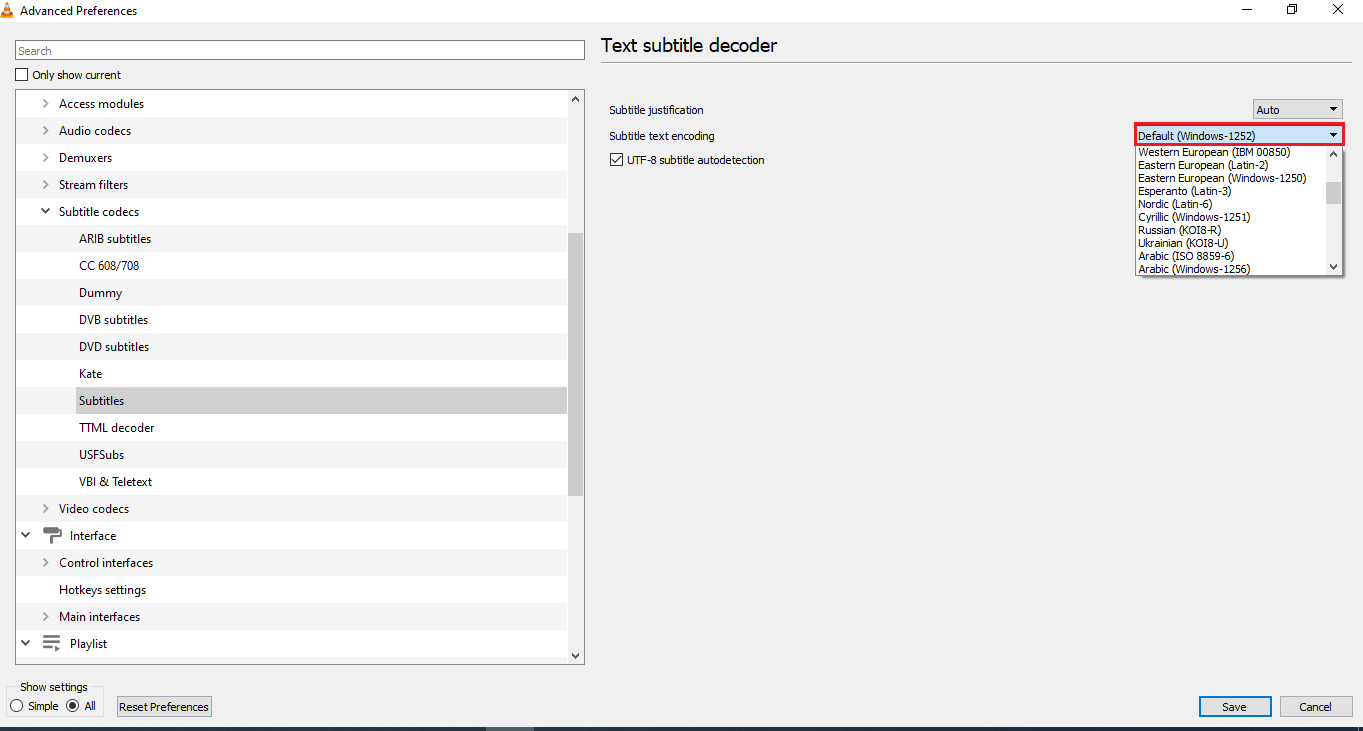Collapse the Interface section chevron
This screenshot has width=1363, height=731.
[25, 536]
